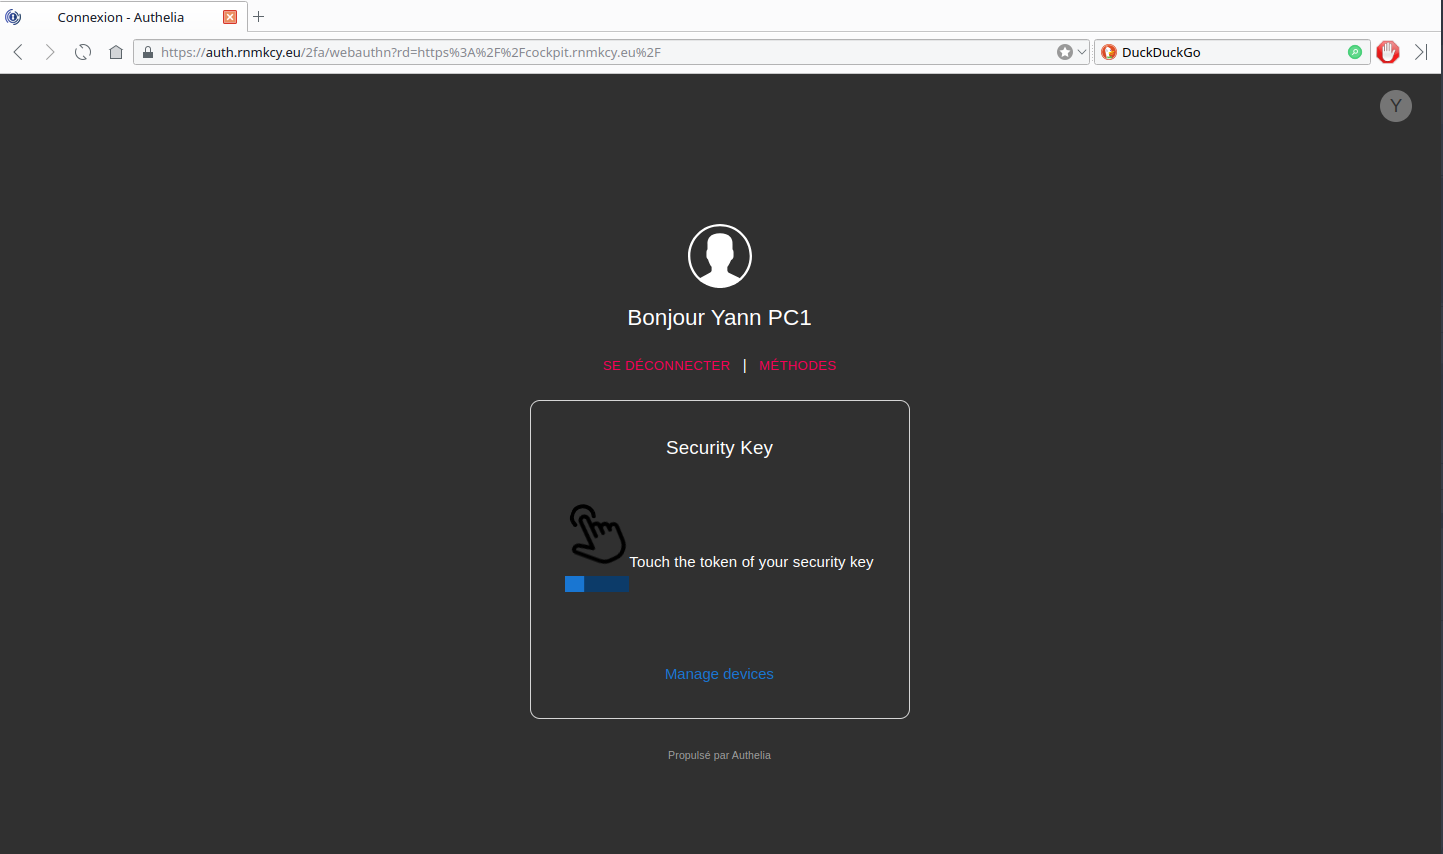Click the browser back arrow
Viewport: 1443px width, 854px height.
tap(18, 52)
